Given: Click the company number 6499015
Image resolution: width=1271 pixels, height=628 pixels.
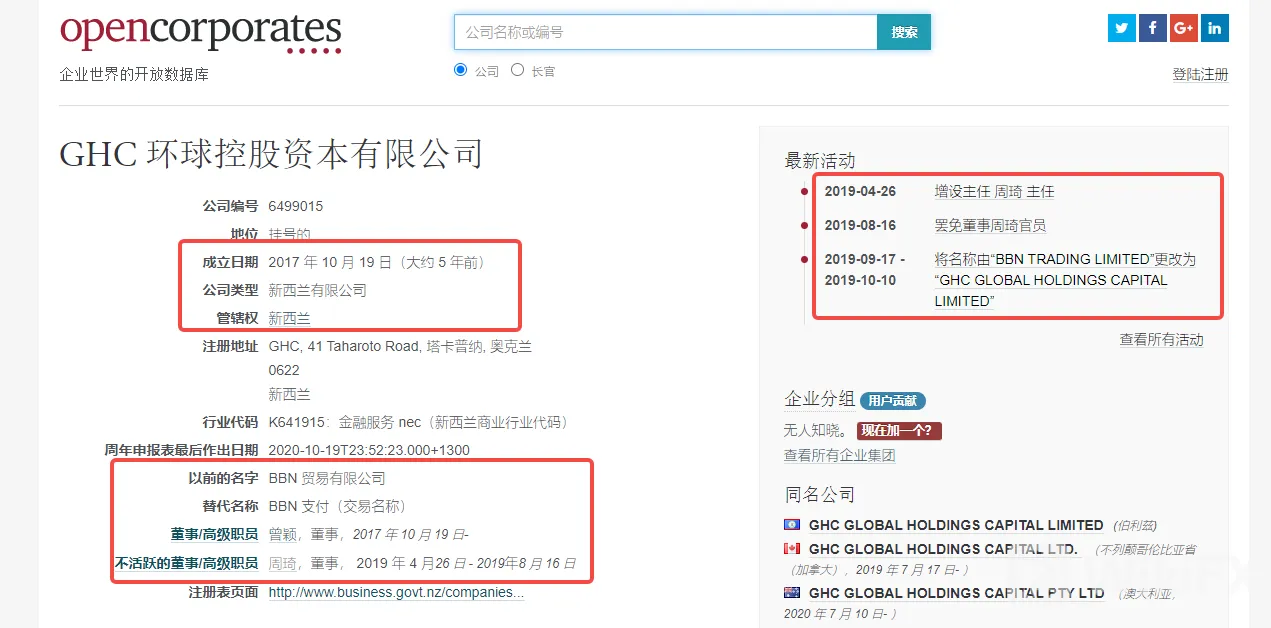Looking at the screenshot, I should [296, 207].
